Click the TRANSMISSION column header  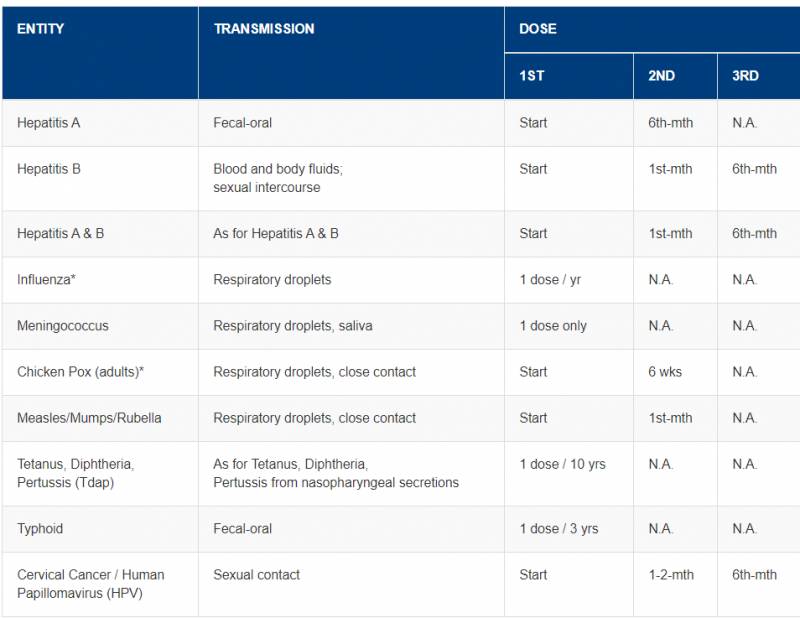264,29
